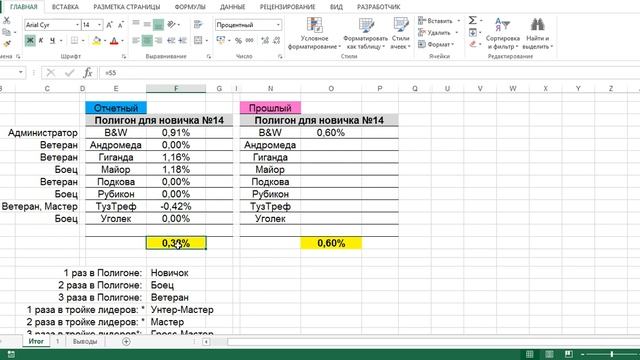
Task: Switch to the ДАННЫЕ ribbon tab
Action: pyautogui.click(x=233, y=7)
